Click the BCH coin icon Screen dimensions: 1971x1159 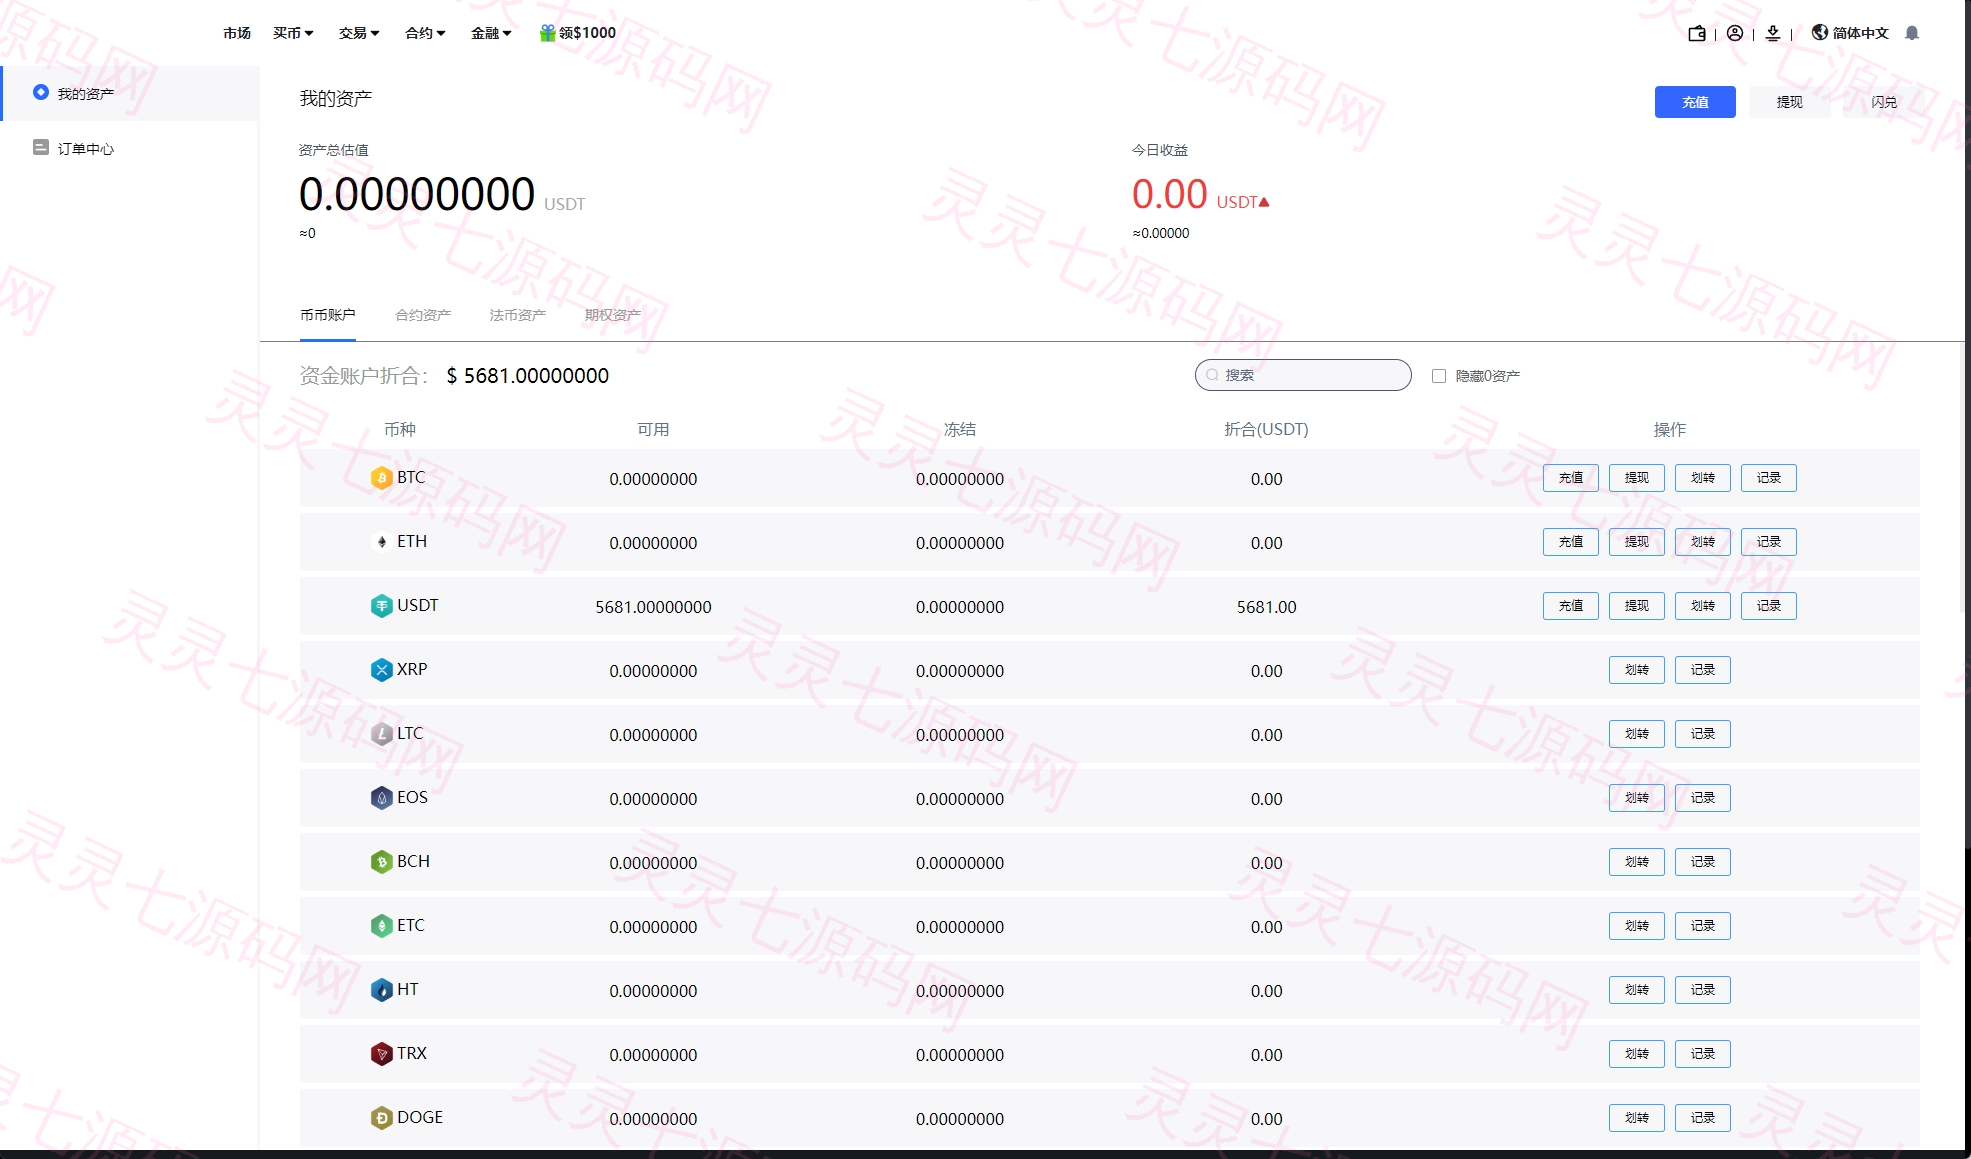click(x=381, y=862)
